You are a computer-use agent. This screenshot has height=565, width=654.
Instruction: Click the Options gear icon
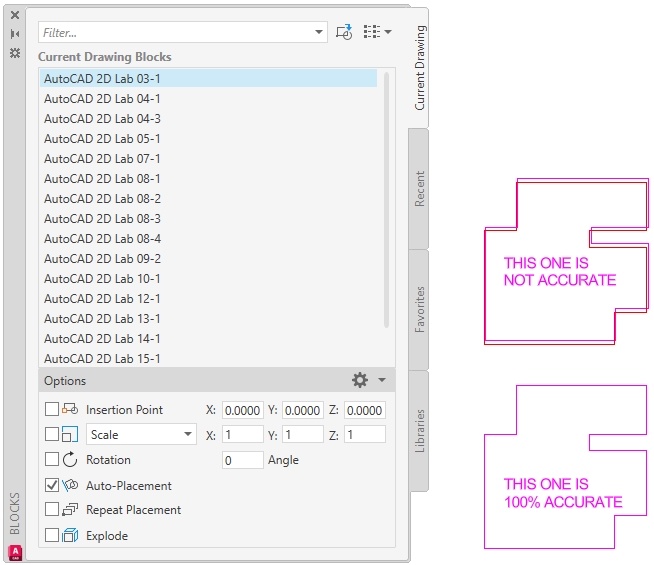pyautogui.click(x=360, y=380)
